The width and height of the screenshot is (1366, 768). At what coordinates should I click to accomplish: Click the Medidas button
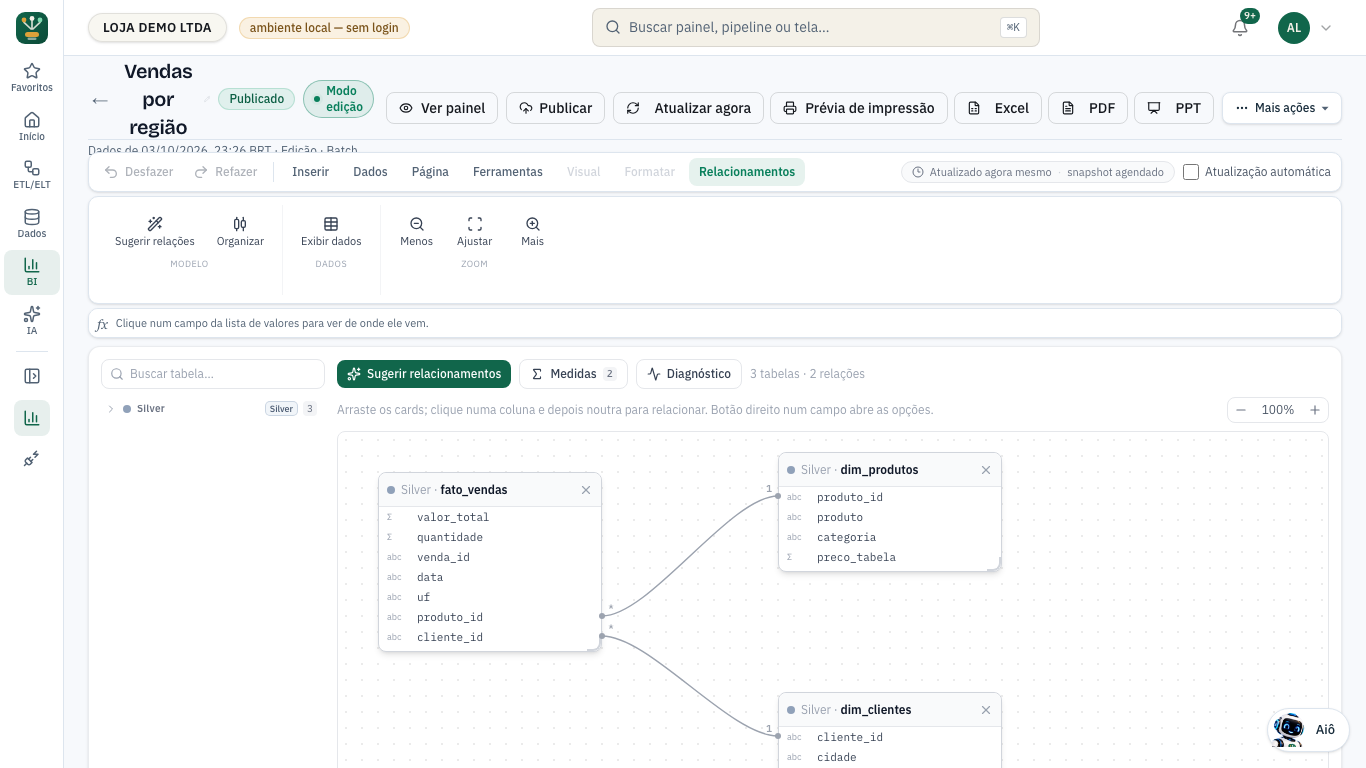tap(573, 374)
